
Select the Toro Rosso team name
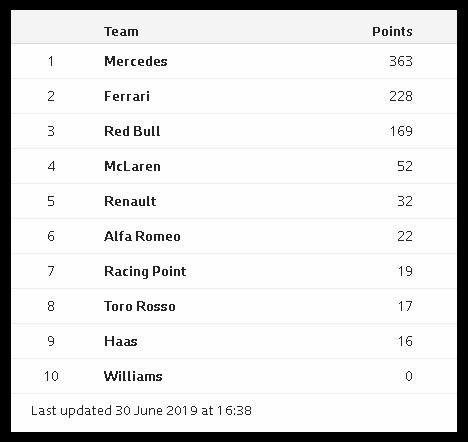point(140,306)
